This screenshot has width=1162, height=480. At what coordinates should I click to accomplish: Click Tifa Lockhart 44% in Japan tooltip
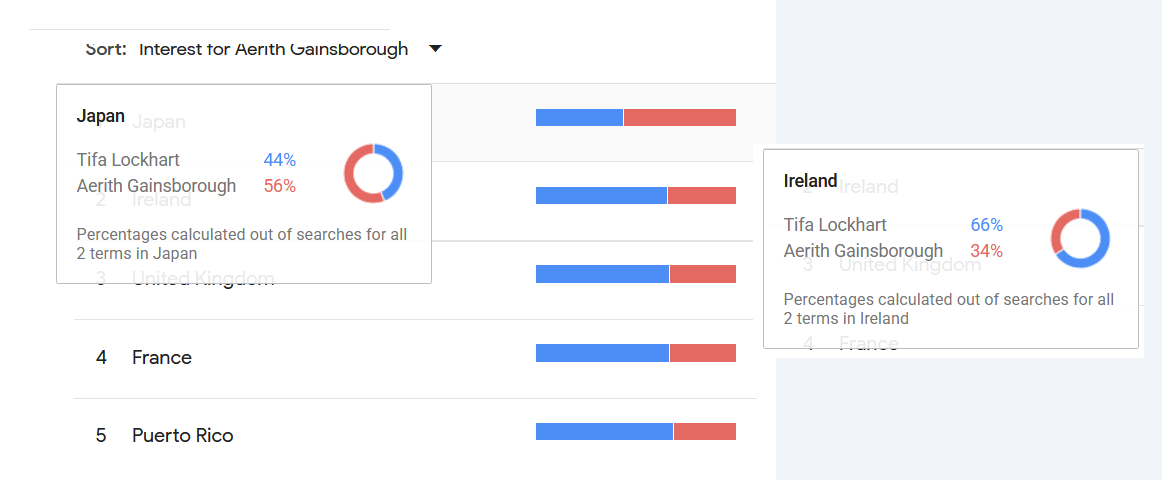[186, 159]
